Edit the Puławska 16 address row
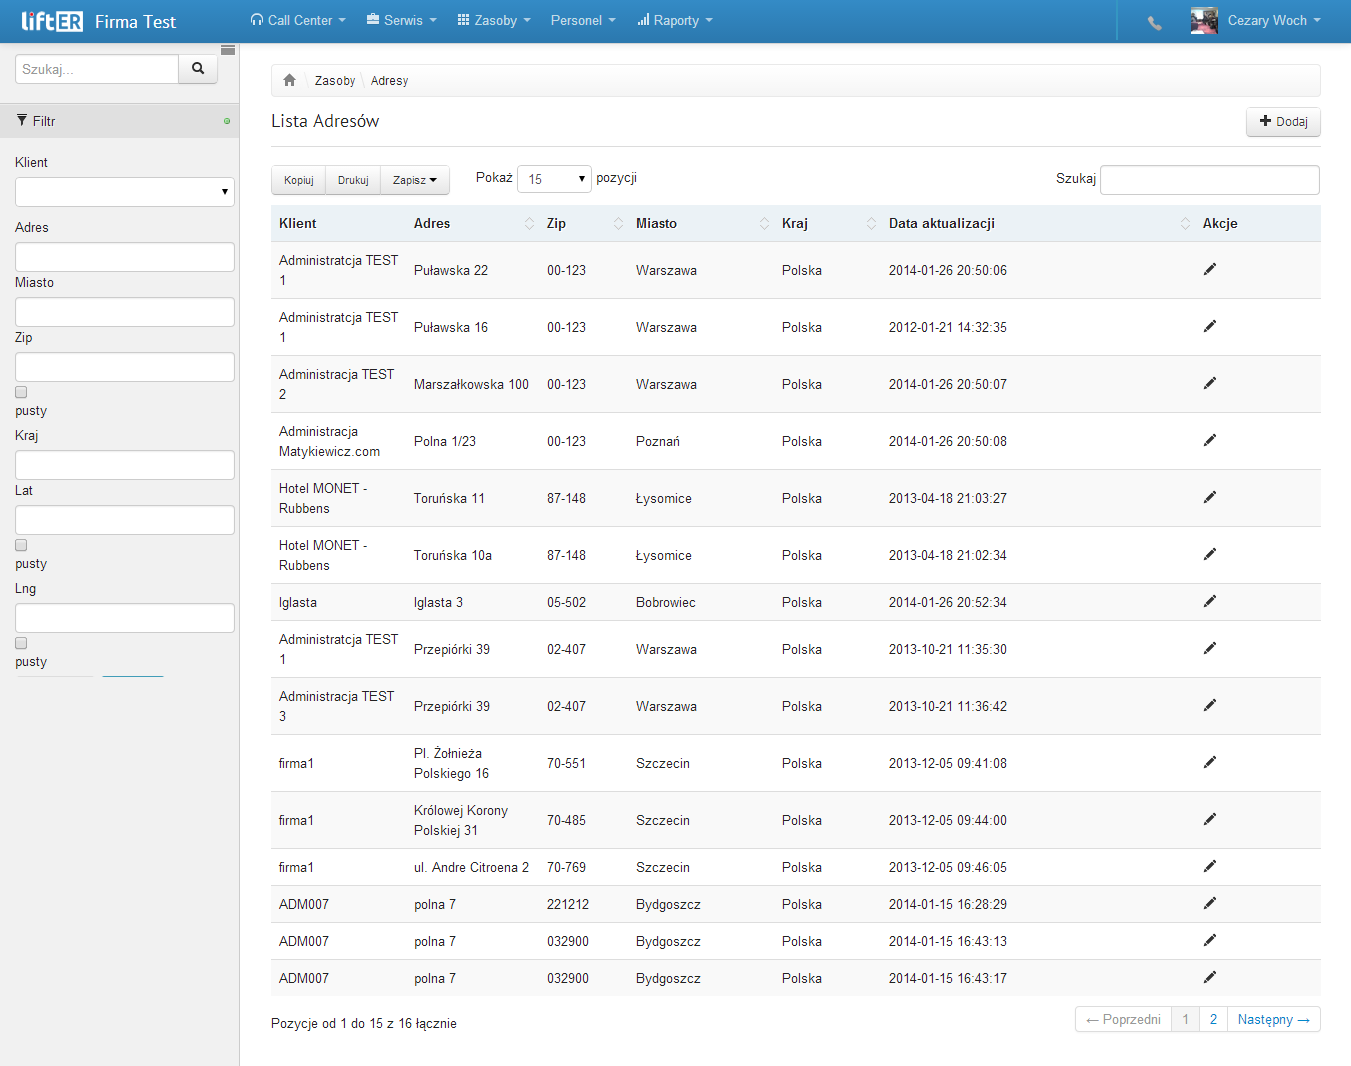 point(1210,326)
